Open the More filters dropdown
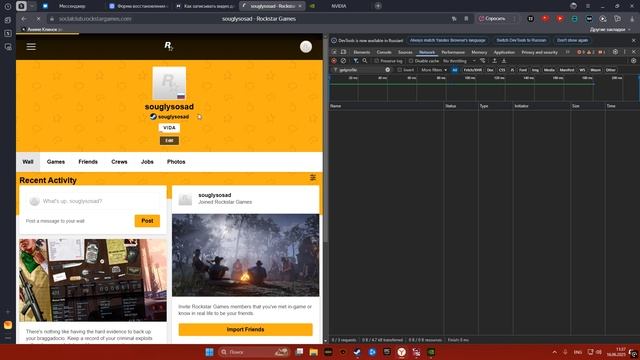The image size is (640, 360). (433, 70)
